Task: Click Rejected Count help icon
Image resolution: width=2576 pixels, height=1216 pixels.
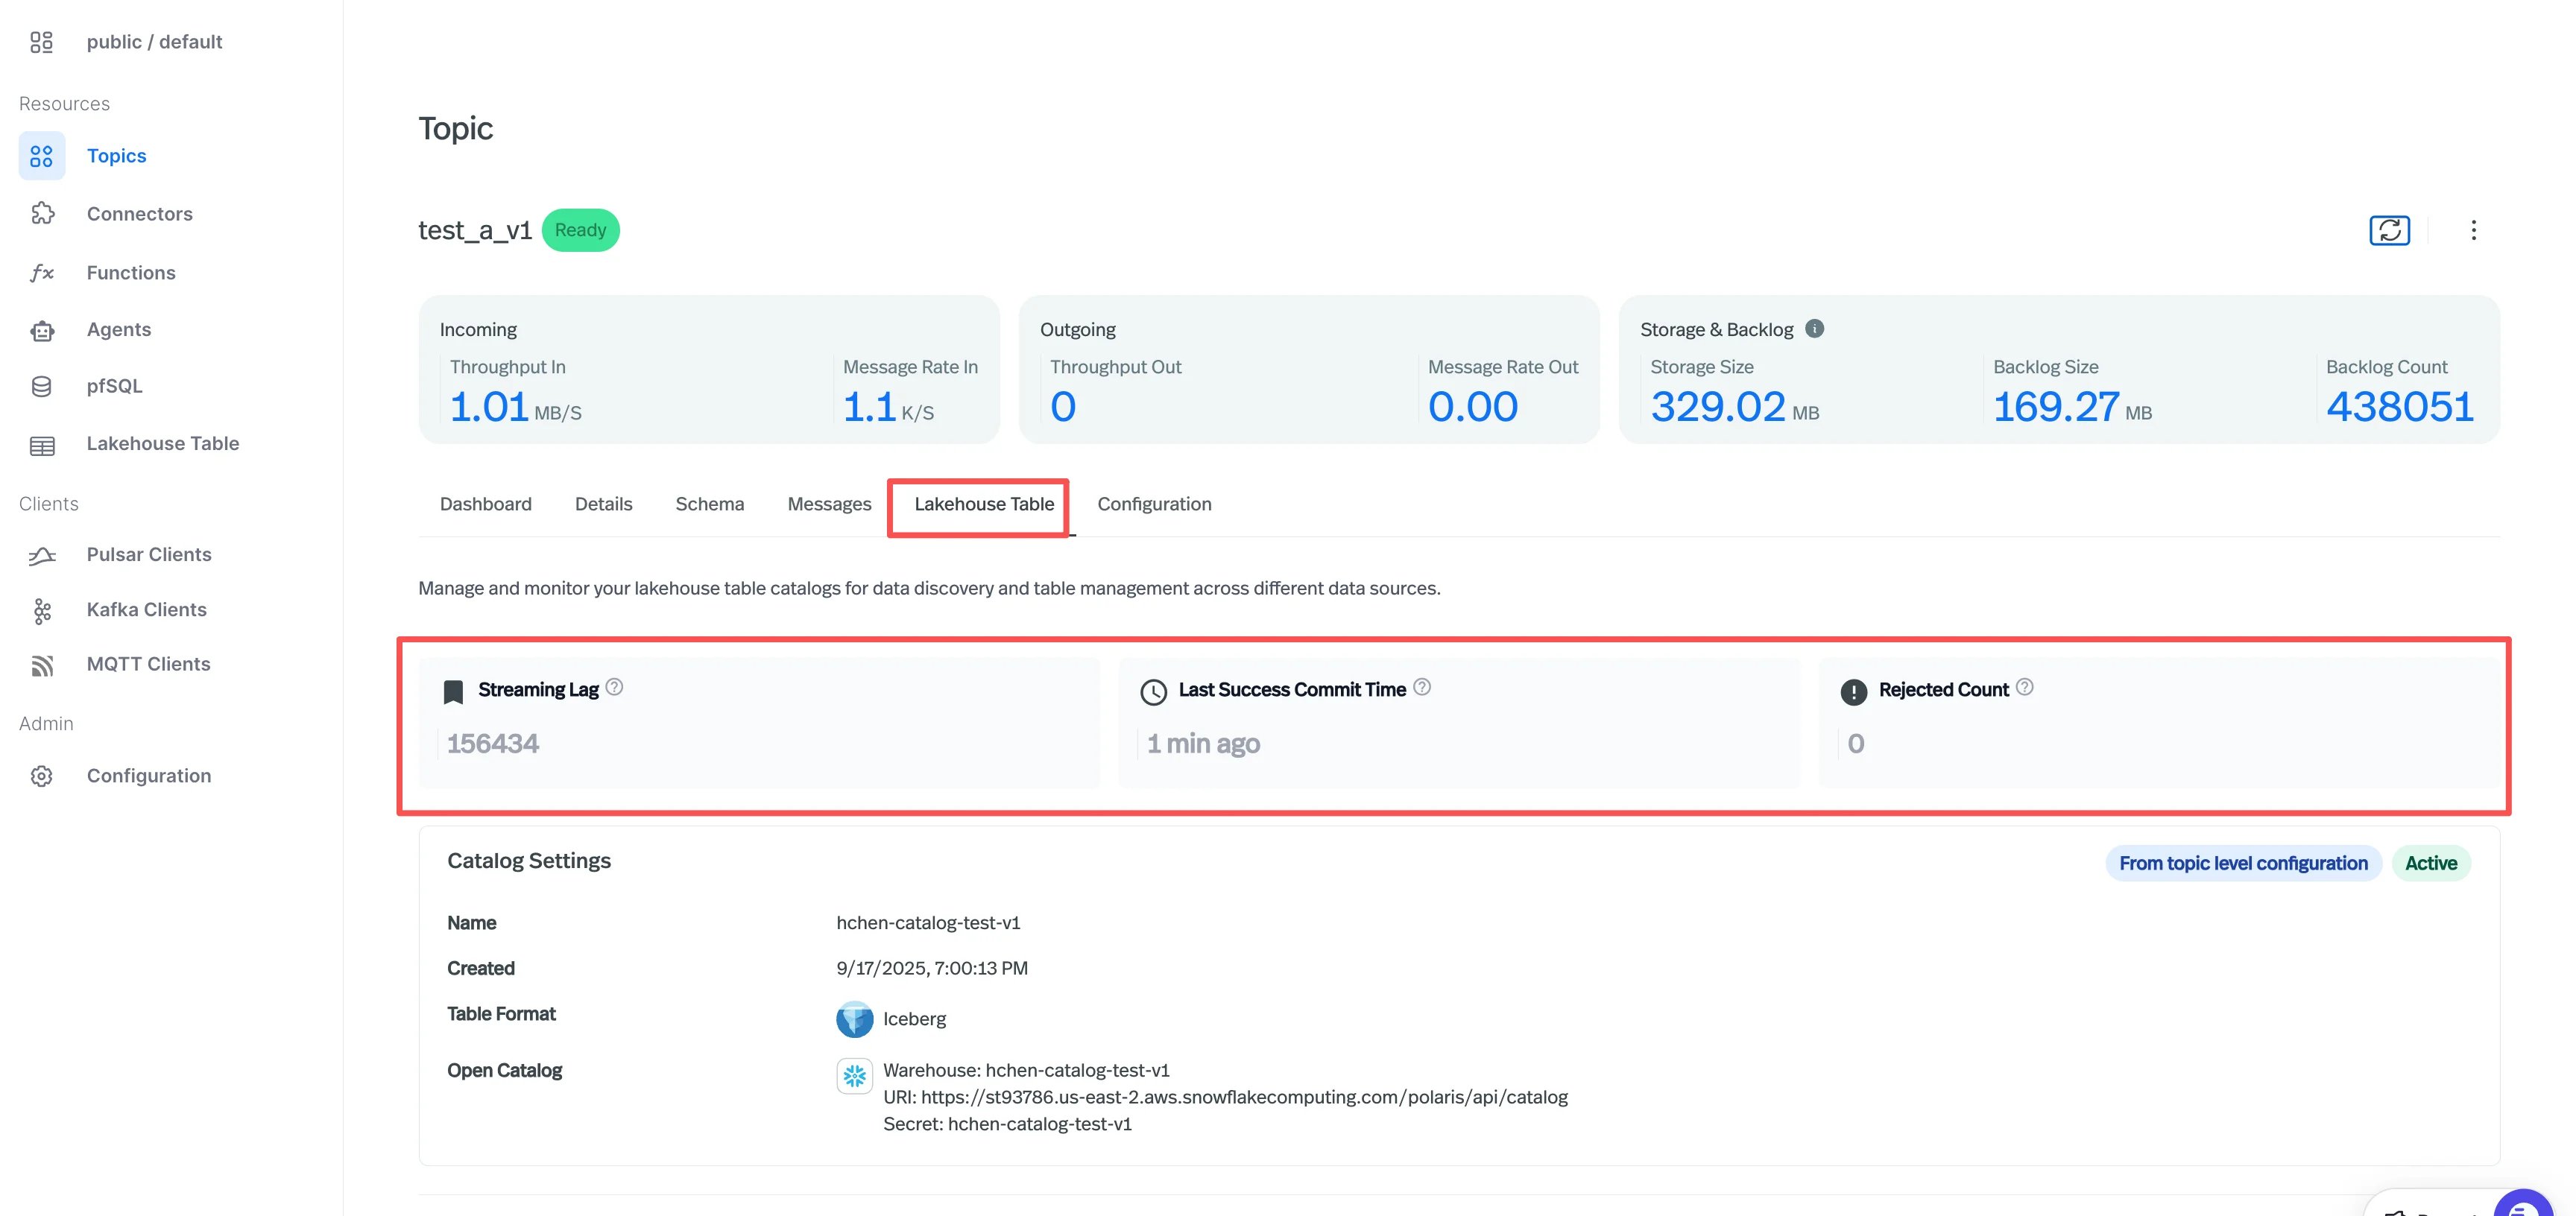Action: (2024, 687)
